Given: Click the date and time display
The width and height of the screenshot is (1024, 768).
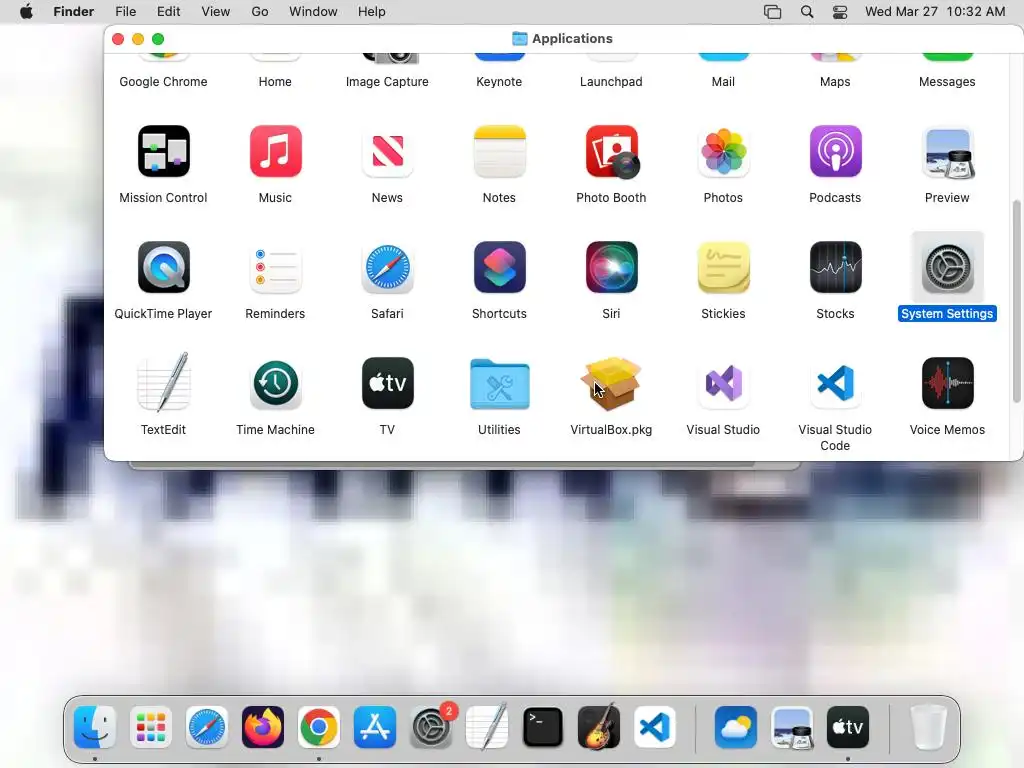Looking at the screenshot, I should 935,12.
